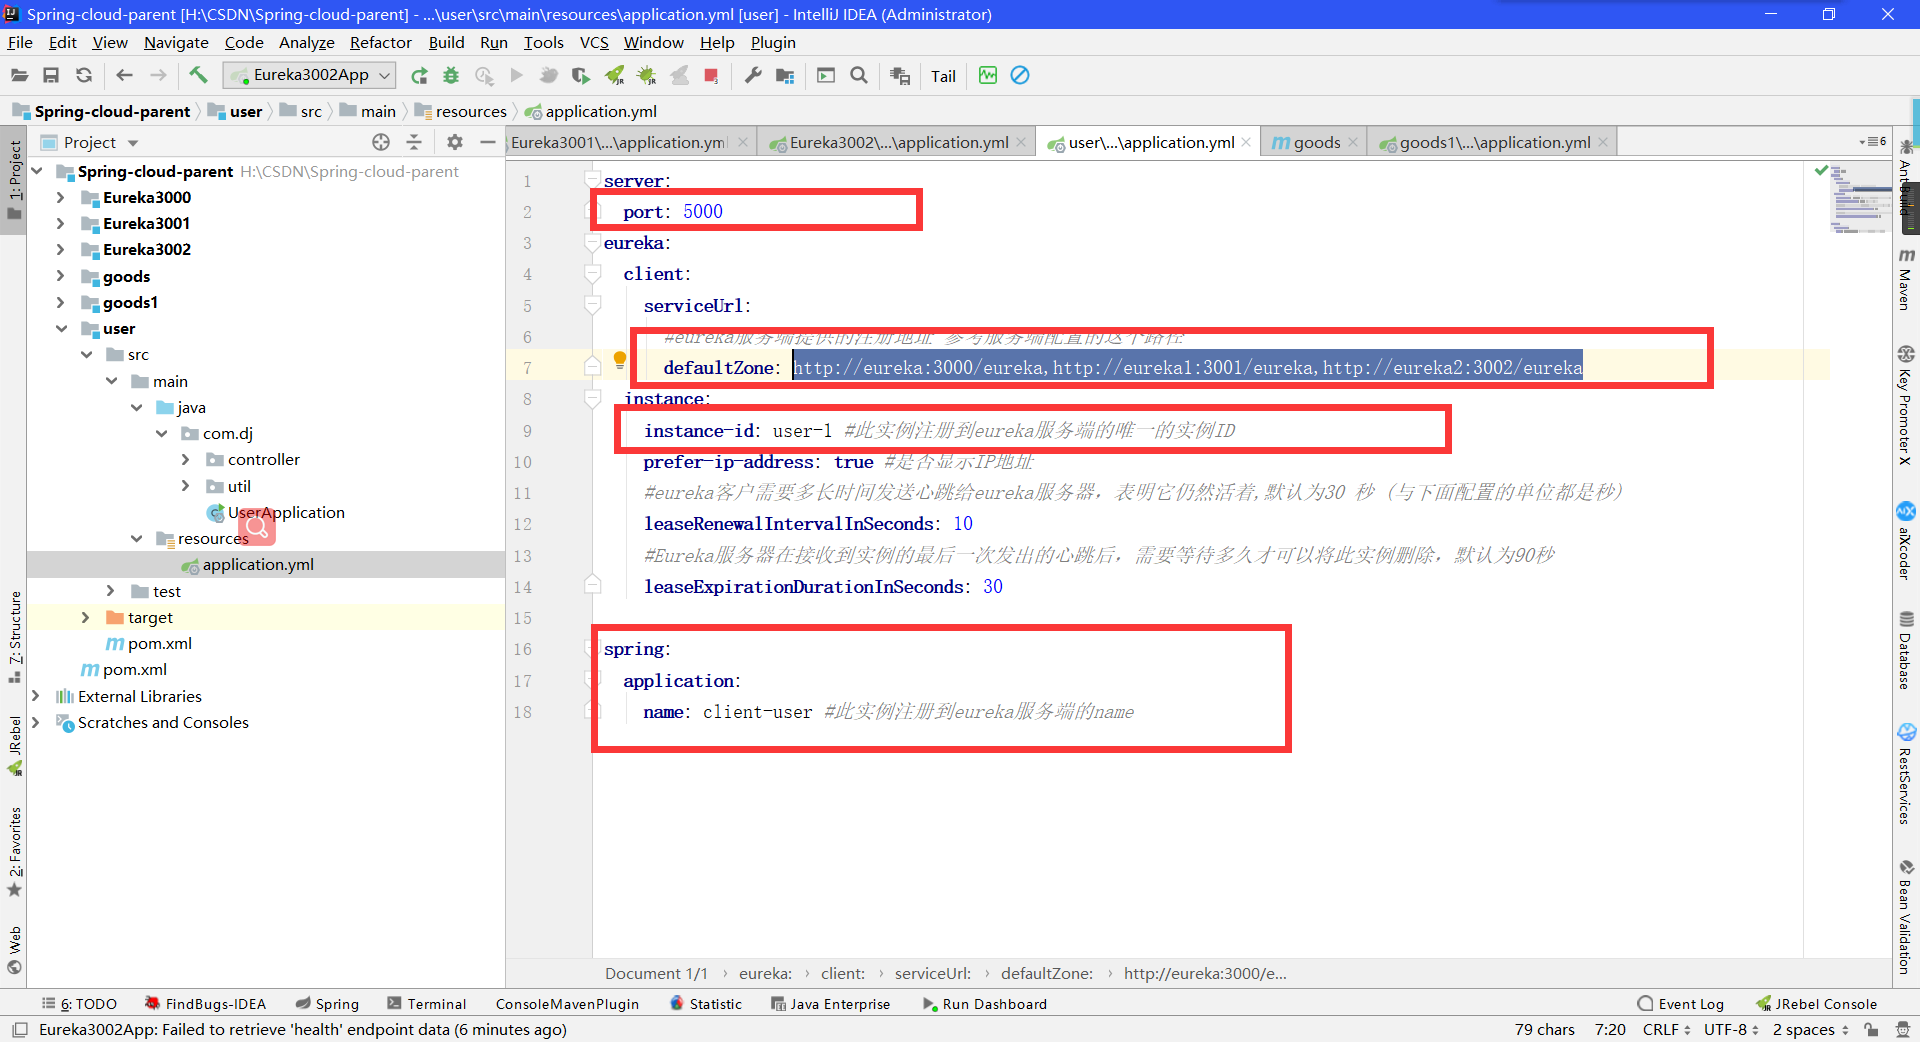The width and height of the screenshot is (1920, 1042).
Task: Open the FindBugs-IDEA tool window
Action: pyautogui.click(x=206, y=1004)
